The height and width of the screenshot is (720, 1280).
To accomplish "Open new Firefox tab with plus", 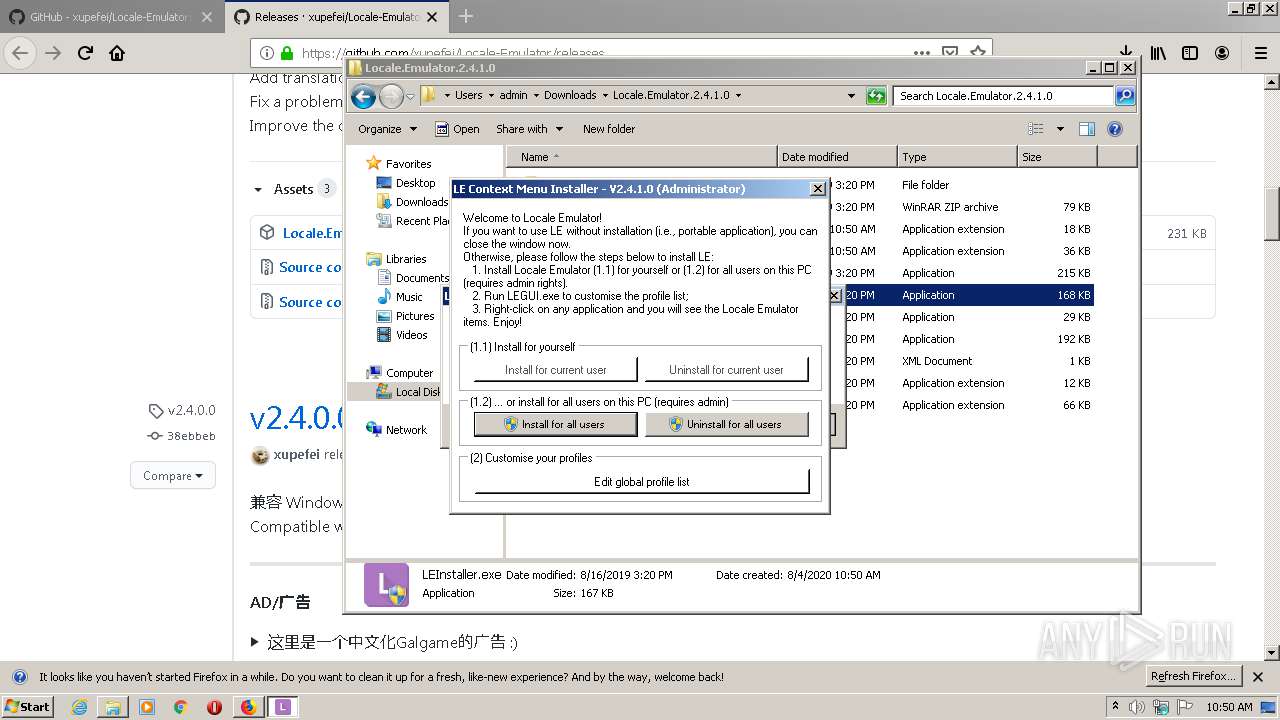I will click(x=465, y=16).
